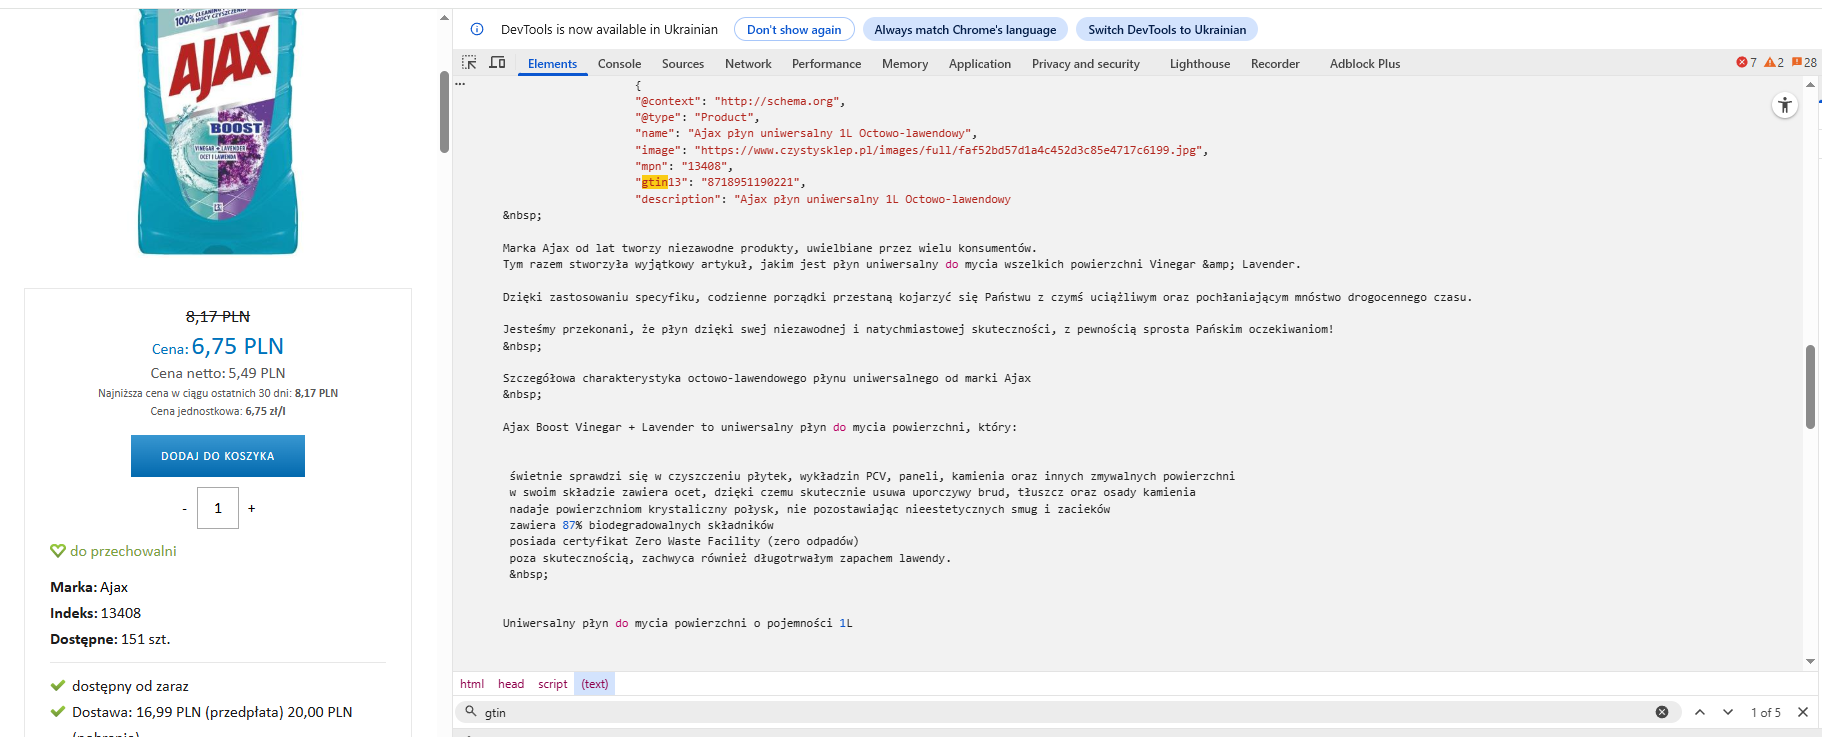Click the heart icon next to do przechowalni
1822x737 pixels.
[58, 551]
